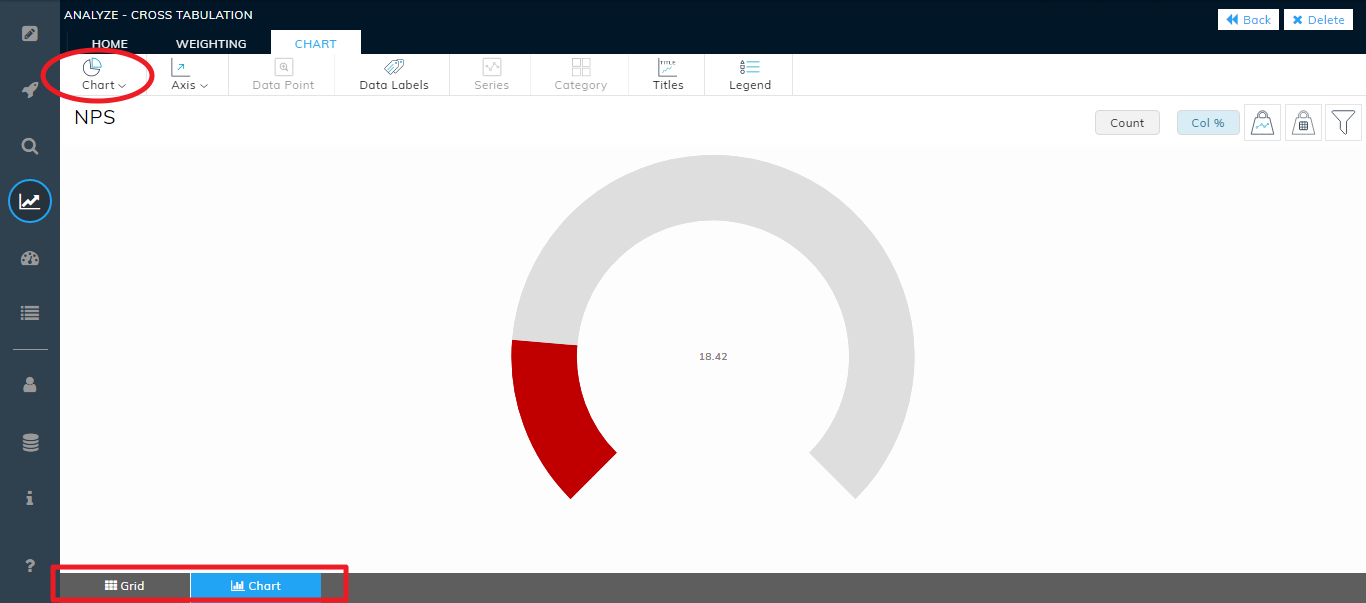Viewport: 1366px width, 603px height.
Task: Click the Delete button
Action: pyautogui.click(x=1318, y=20)
